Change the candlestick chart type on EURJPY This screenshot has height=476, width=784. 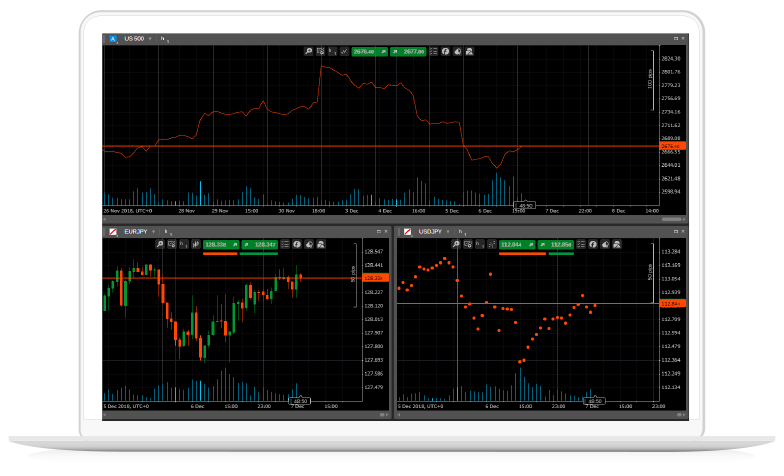pyautogui.click(x=196, y=244)
